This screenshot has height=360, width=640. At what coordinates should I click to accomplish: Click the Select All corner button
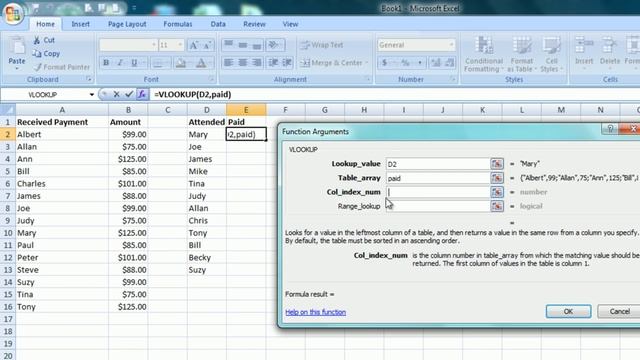click(8, 110)
